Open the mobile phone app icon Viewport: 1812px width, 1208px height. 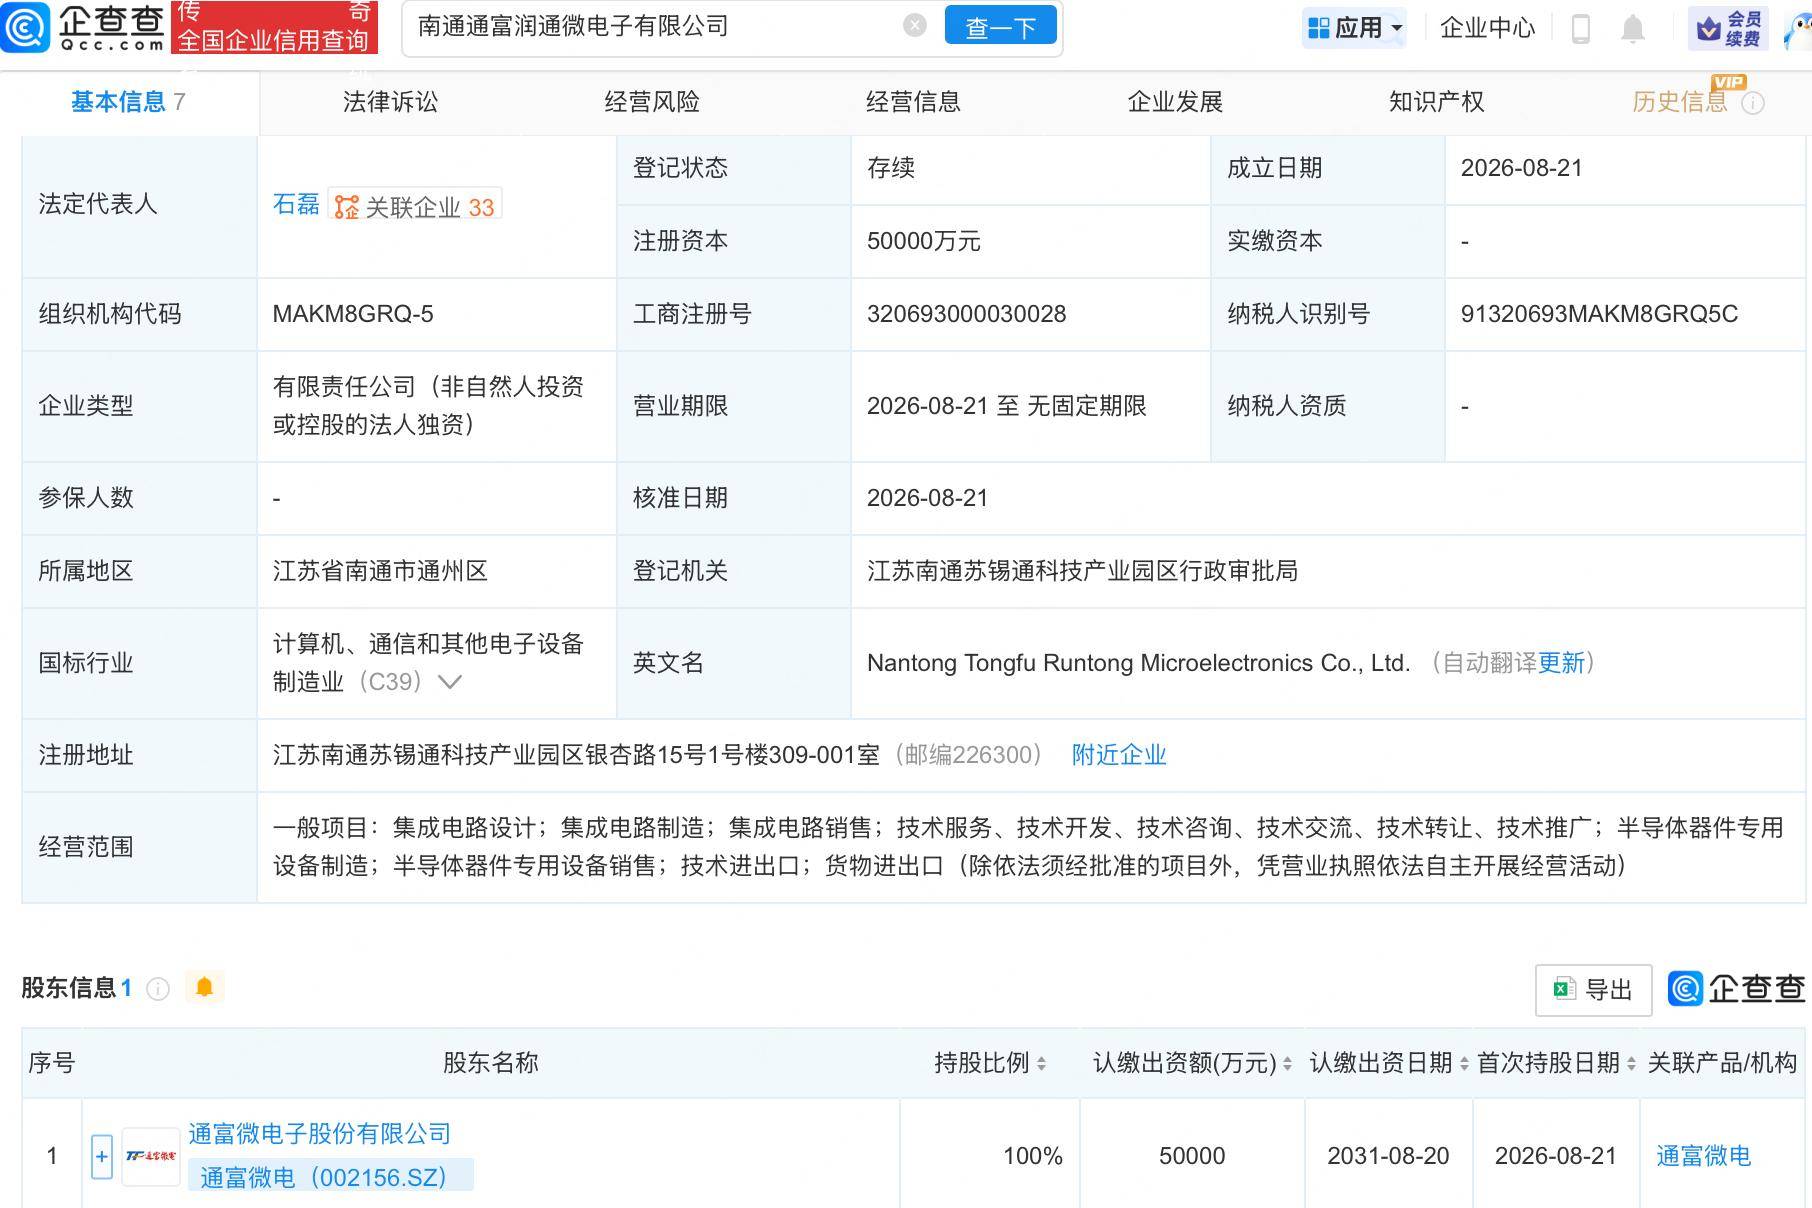pyautogui.click(x=1581, y=28)
